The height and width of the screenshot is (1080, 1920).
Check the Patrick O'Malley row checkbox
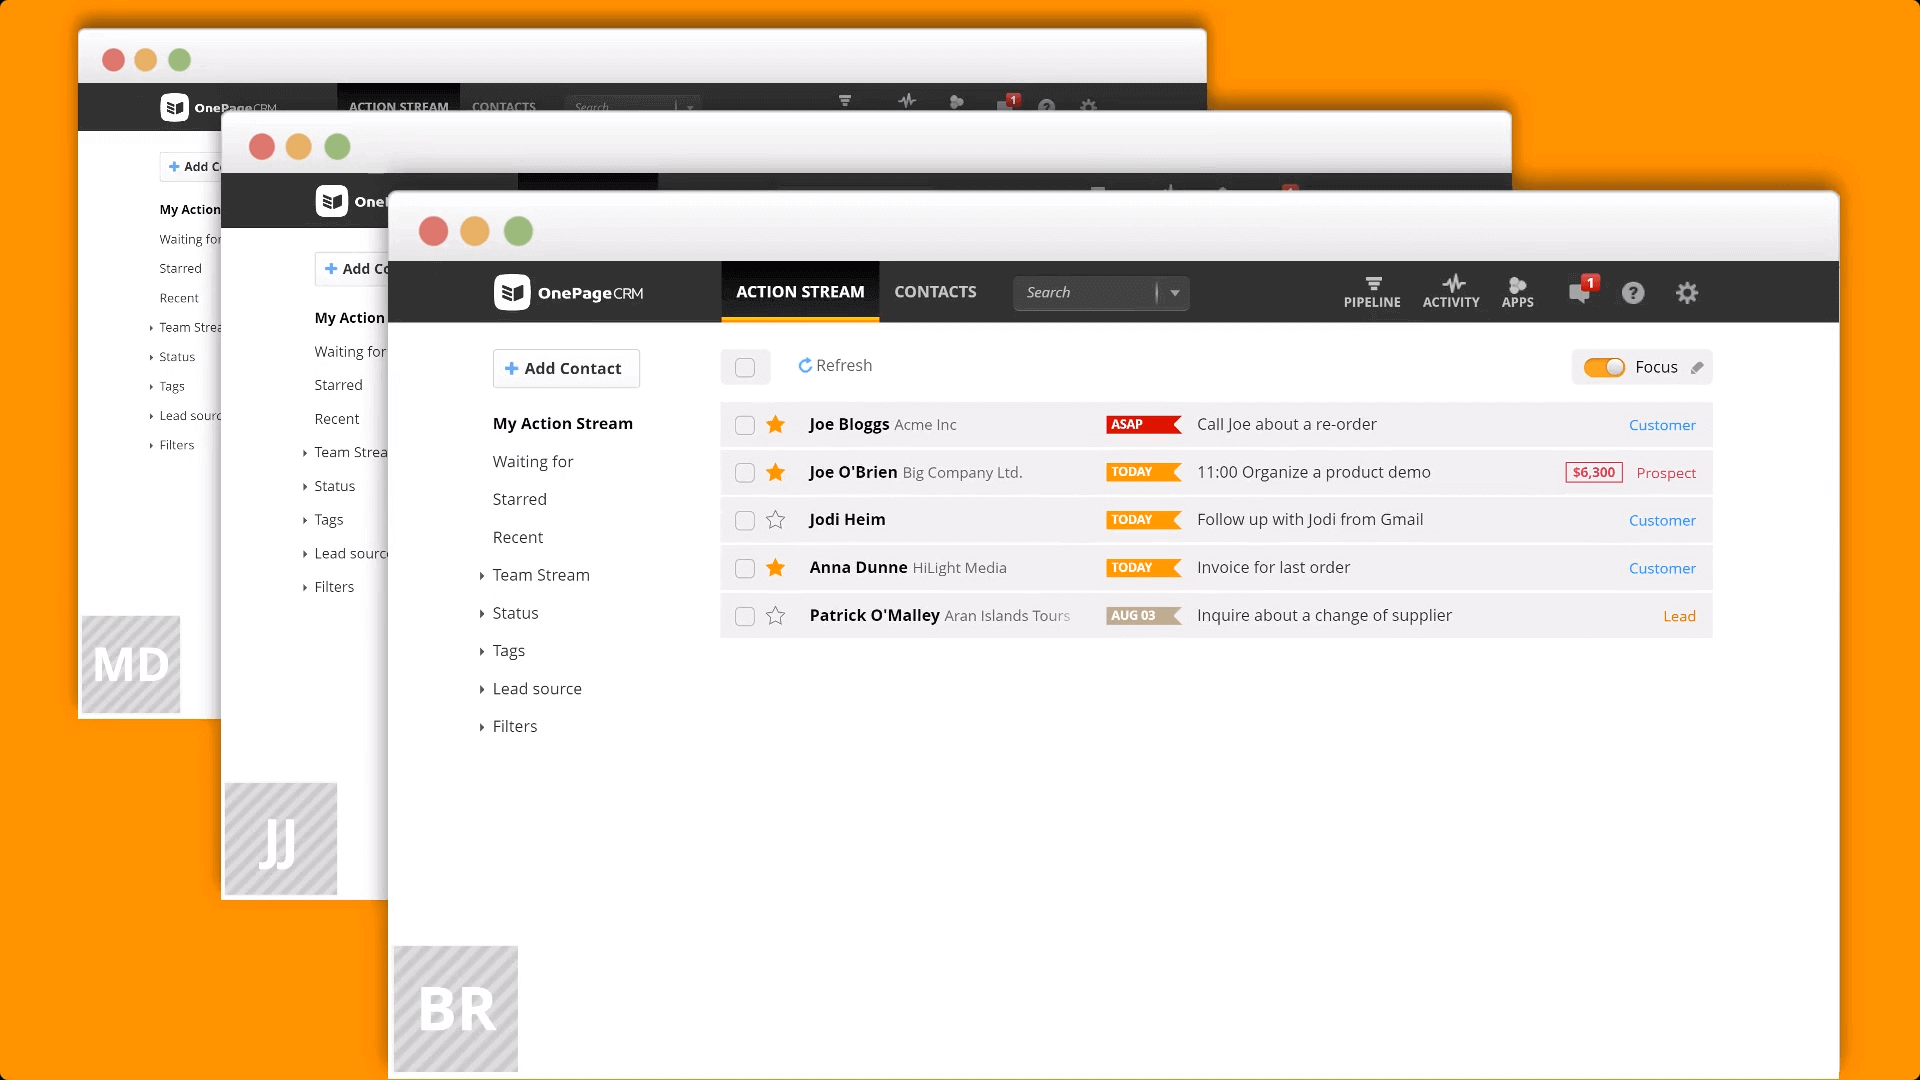pos(745,616)
